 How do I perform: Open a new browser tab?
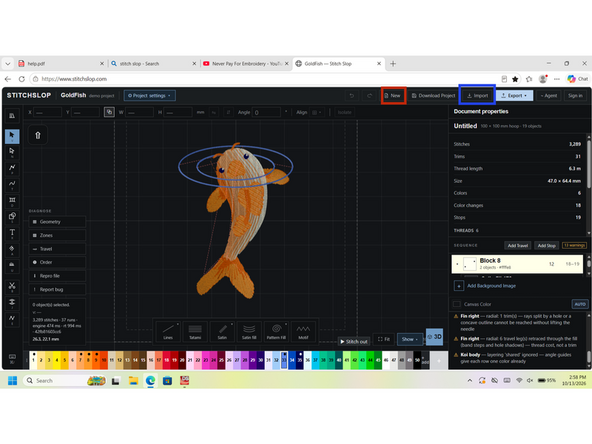(x=393, y=64)
